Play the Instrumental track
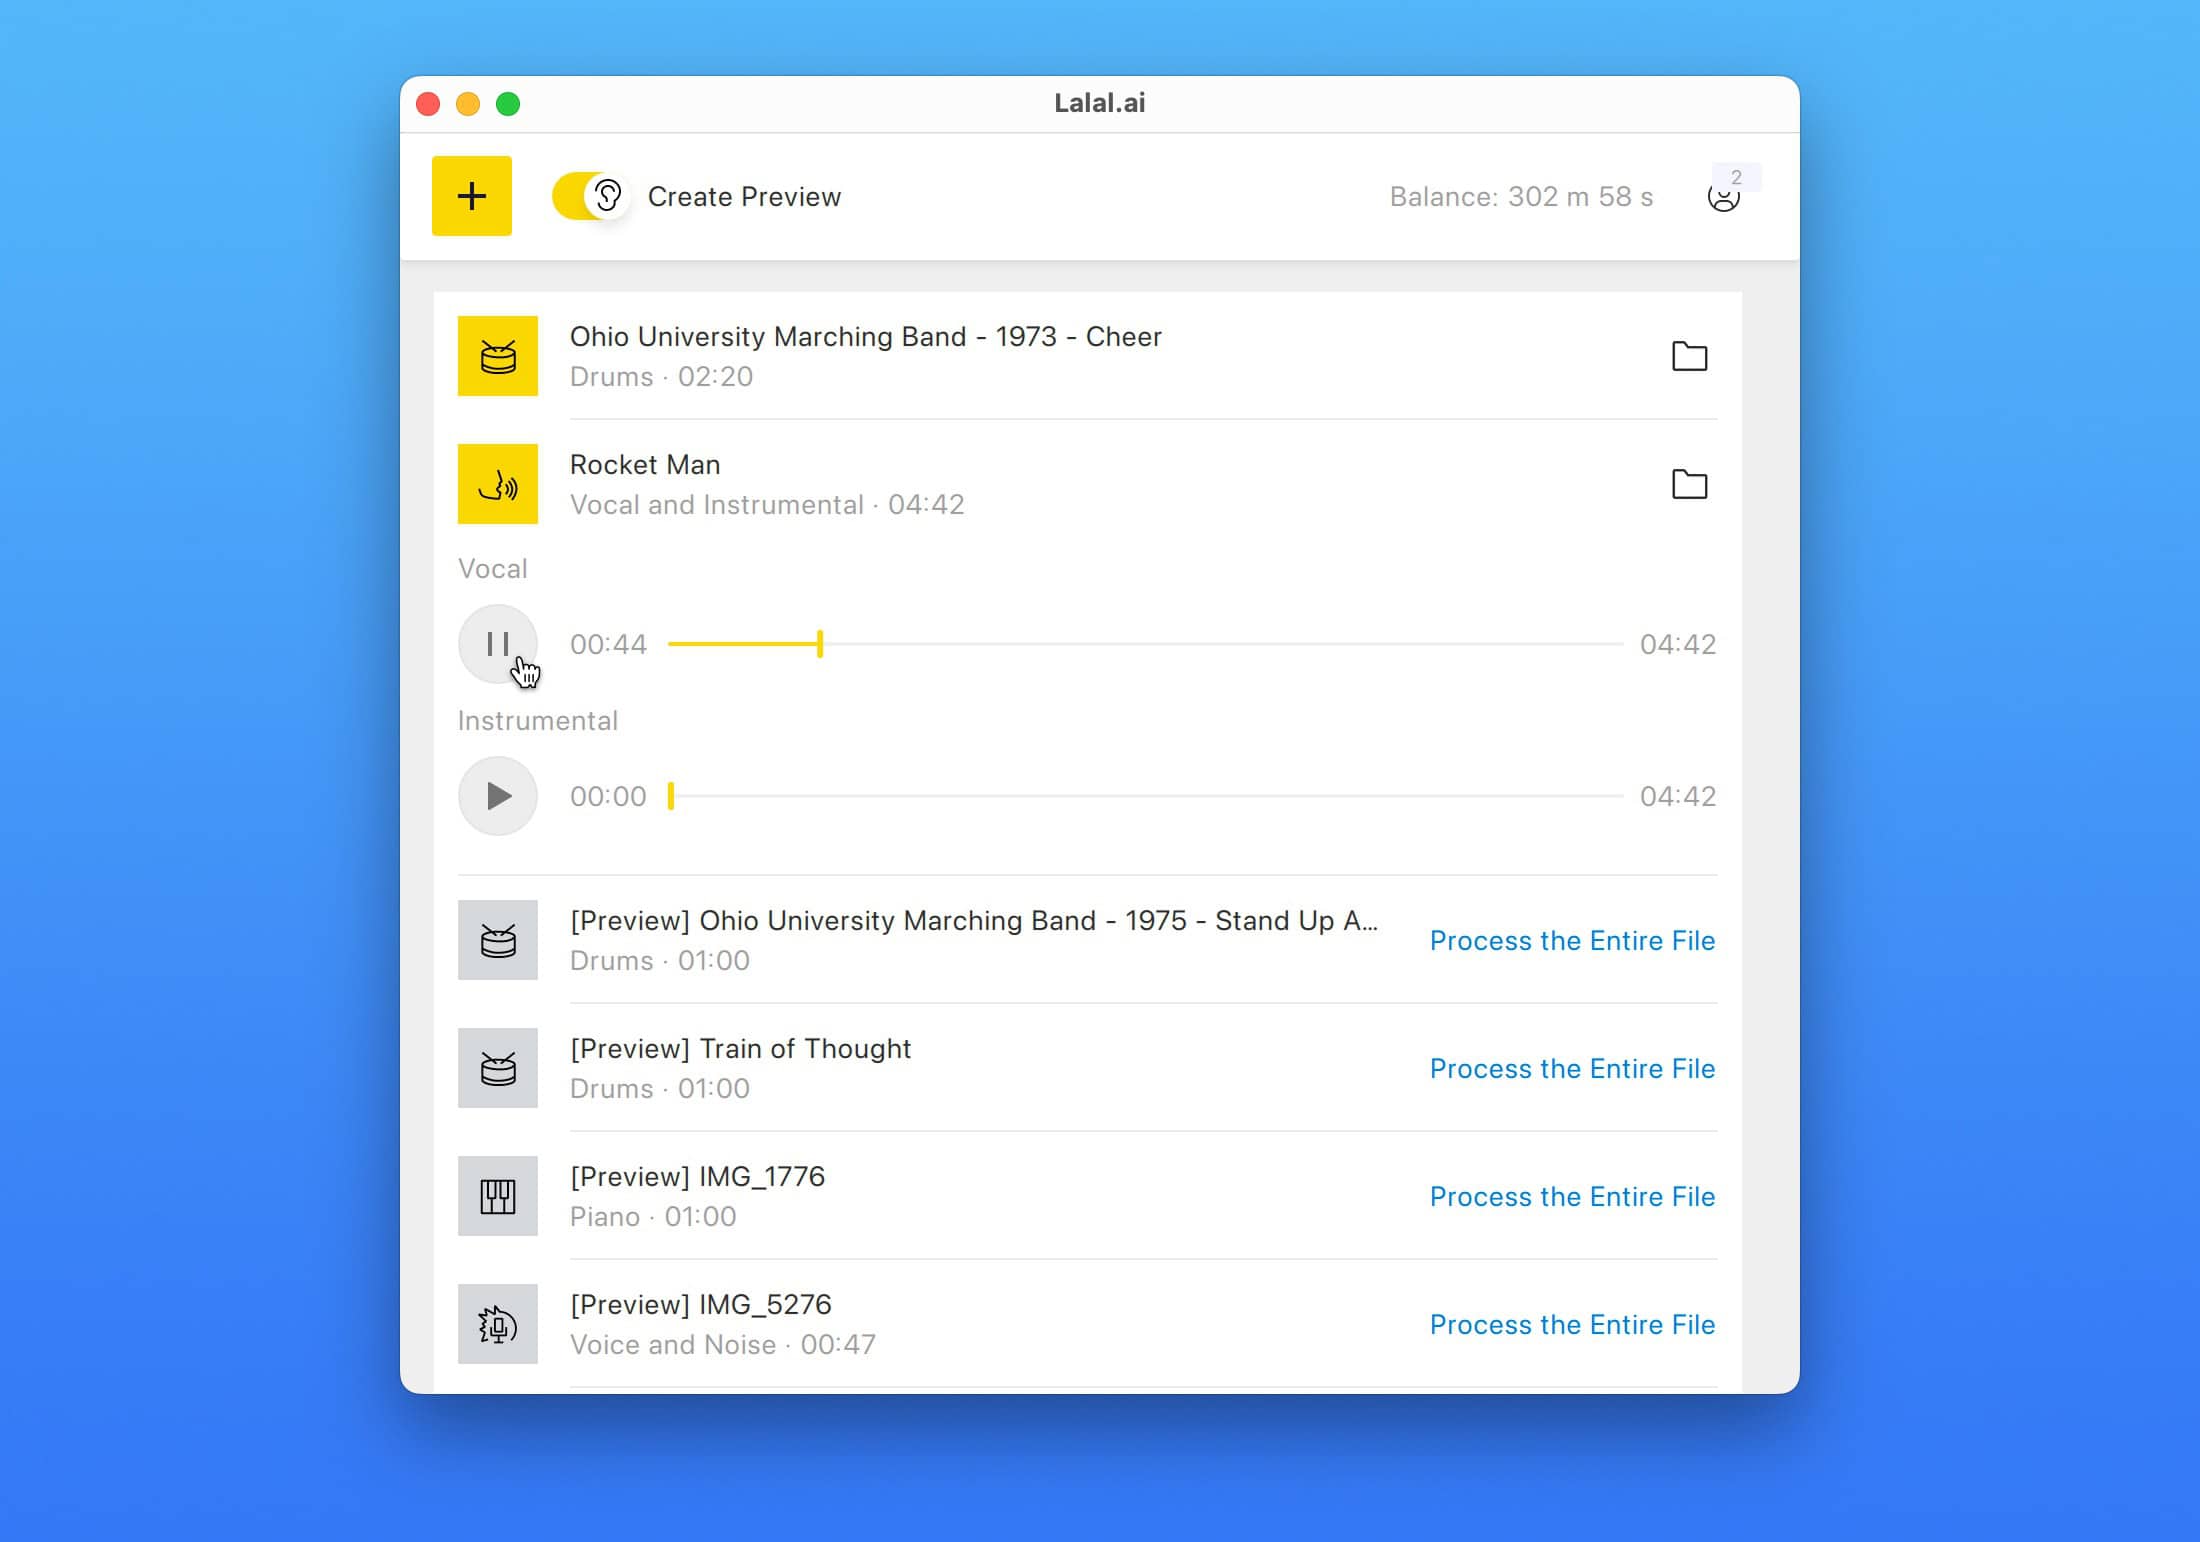The width and height of the screenshot is (2200, 1542). coord(497,796)
